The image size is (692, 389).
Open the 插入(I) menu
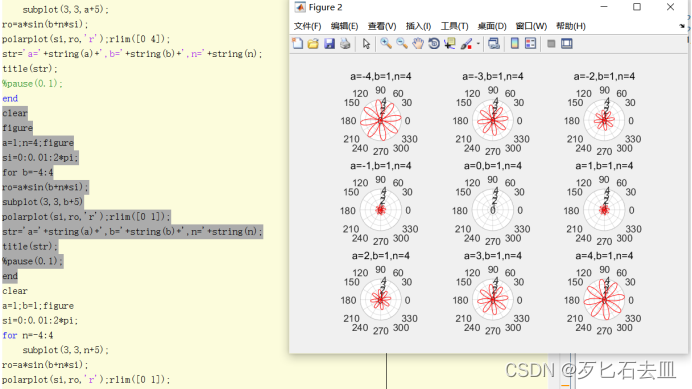(418, 26)
